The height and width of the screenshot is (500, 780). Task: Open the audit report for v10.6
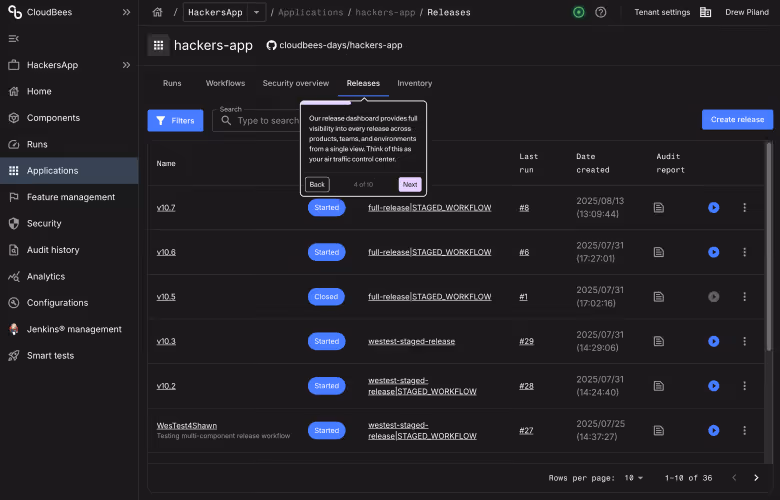click(659, 252)
